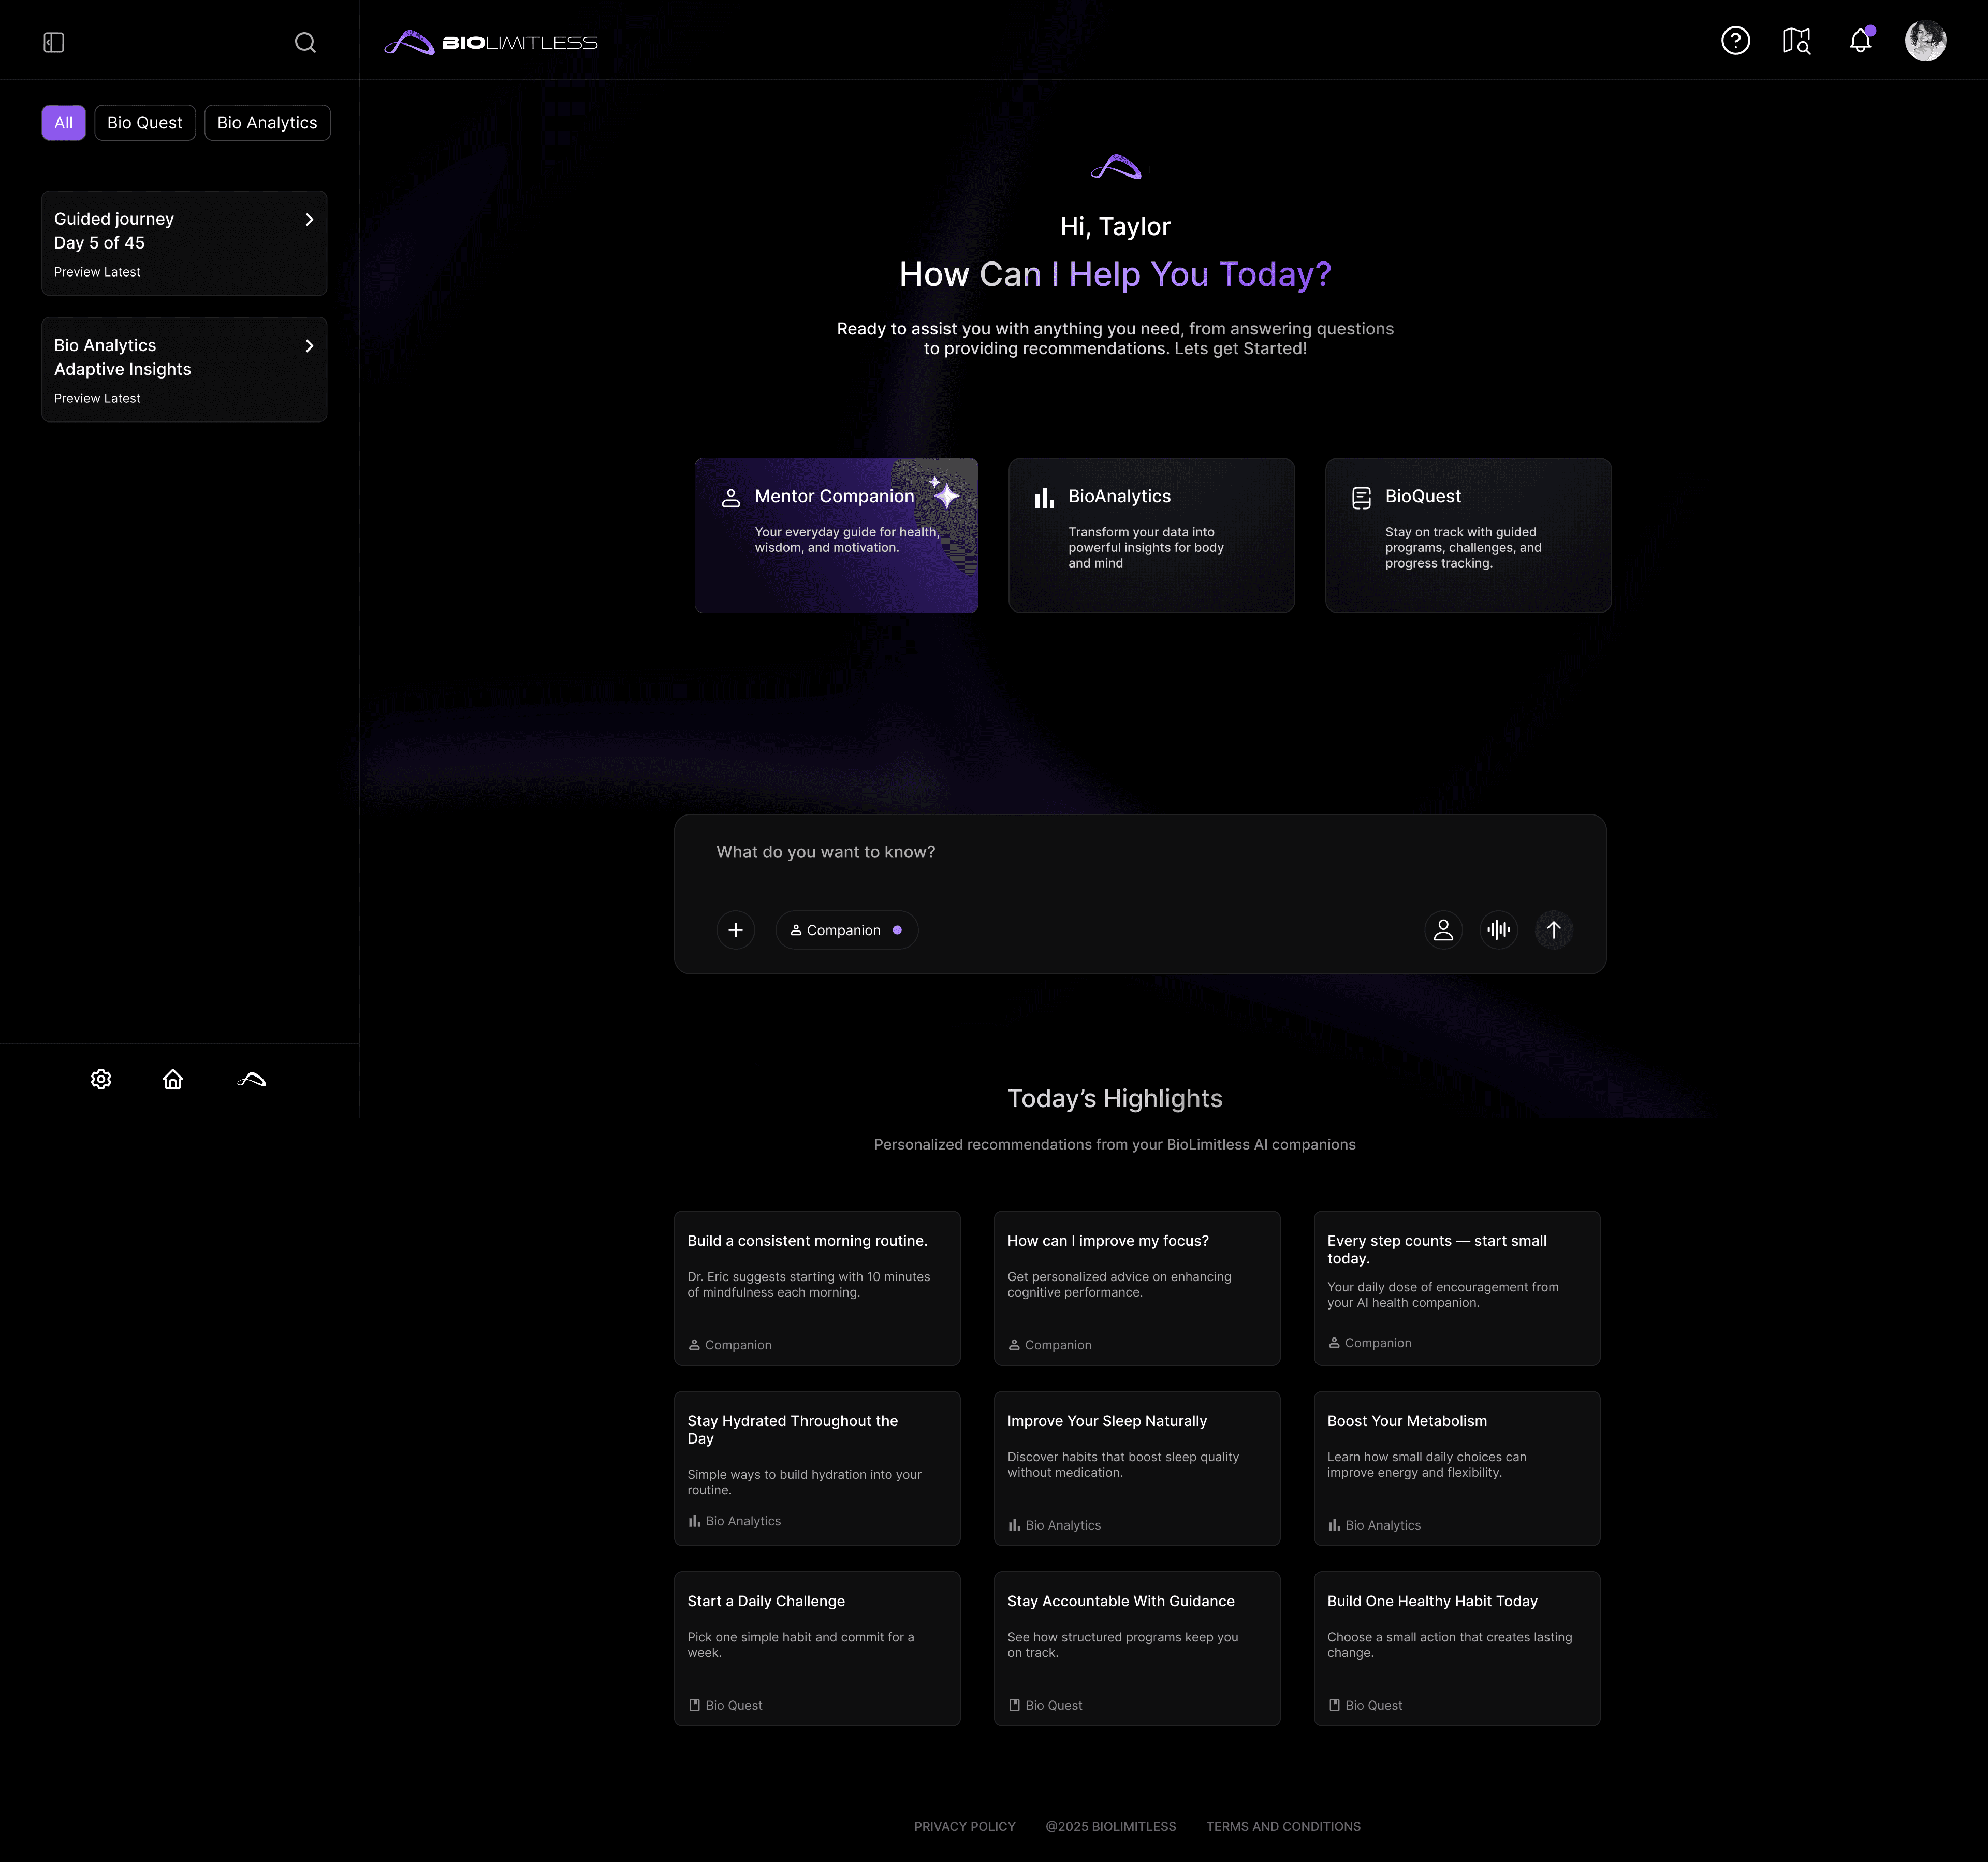Collapse the sidebar panel icon
The height and width of the screenshot is (1862, 1988).
click(54, 42)
